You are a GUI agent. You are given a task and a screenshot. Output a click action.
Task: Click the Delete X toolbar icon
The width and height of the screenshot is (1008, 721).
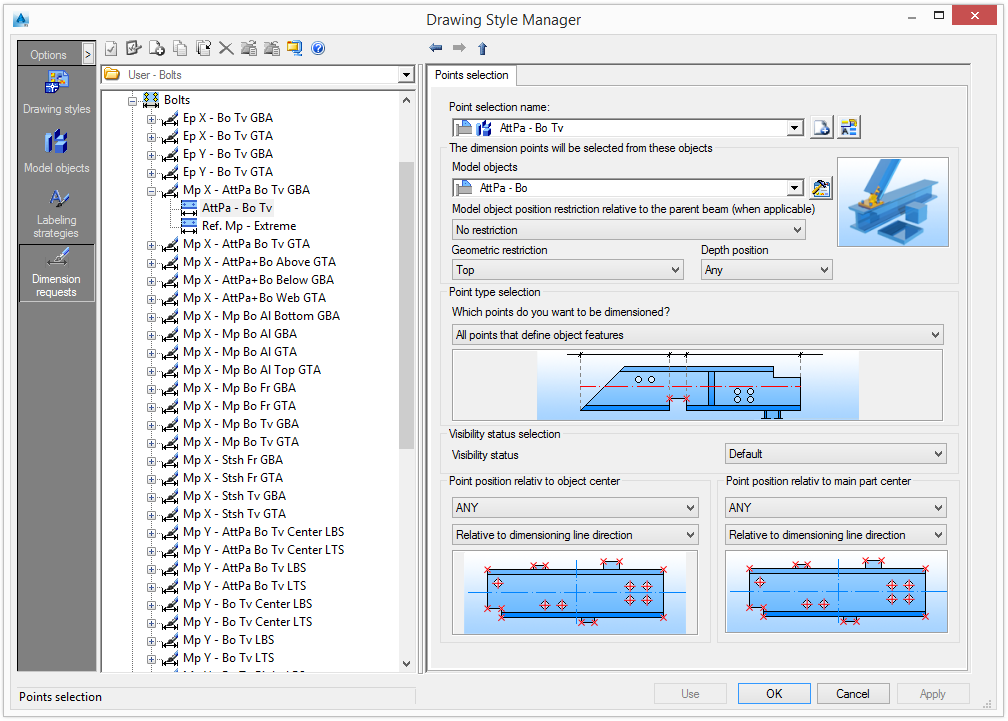click(226, 48)
